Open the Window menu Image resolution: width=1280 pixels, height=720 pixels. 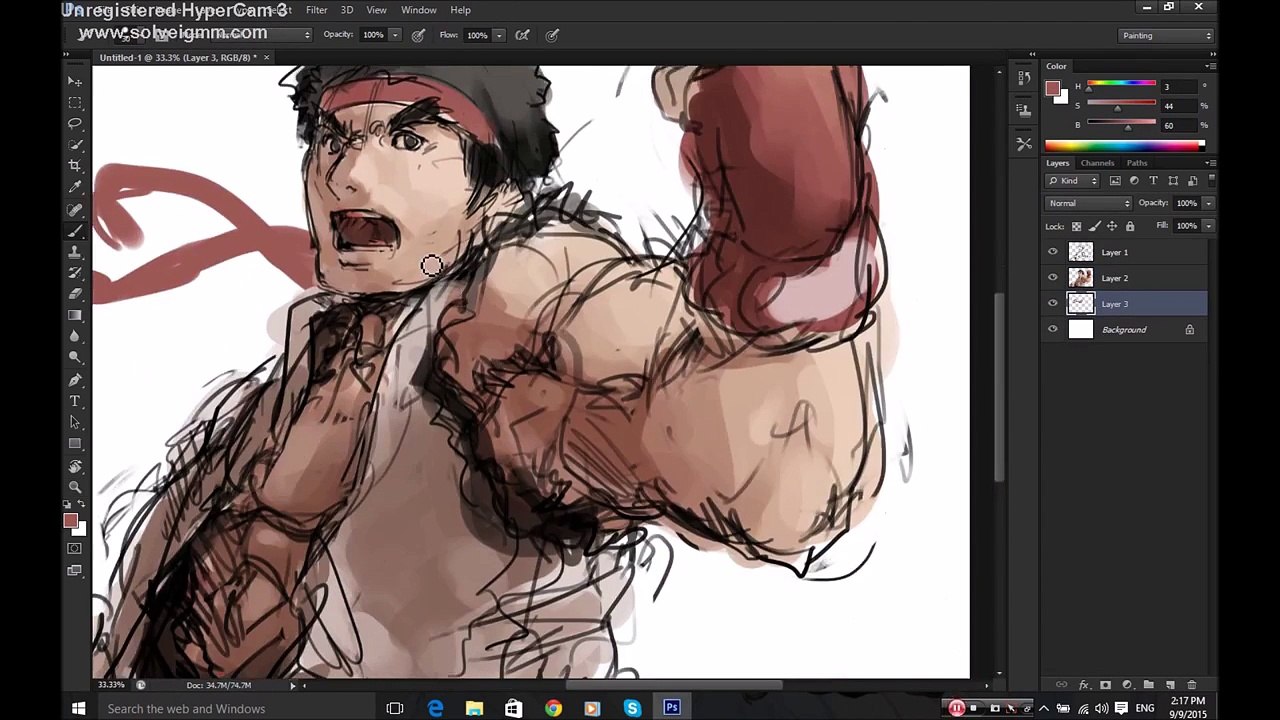(x=418, y=10)
